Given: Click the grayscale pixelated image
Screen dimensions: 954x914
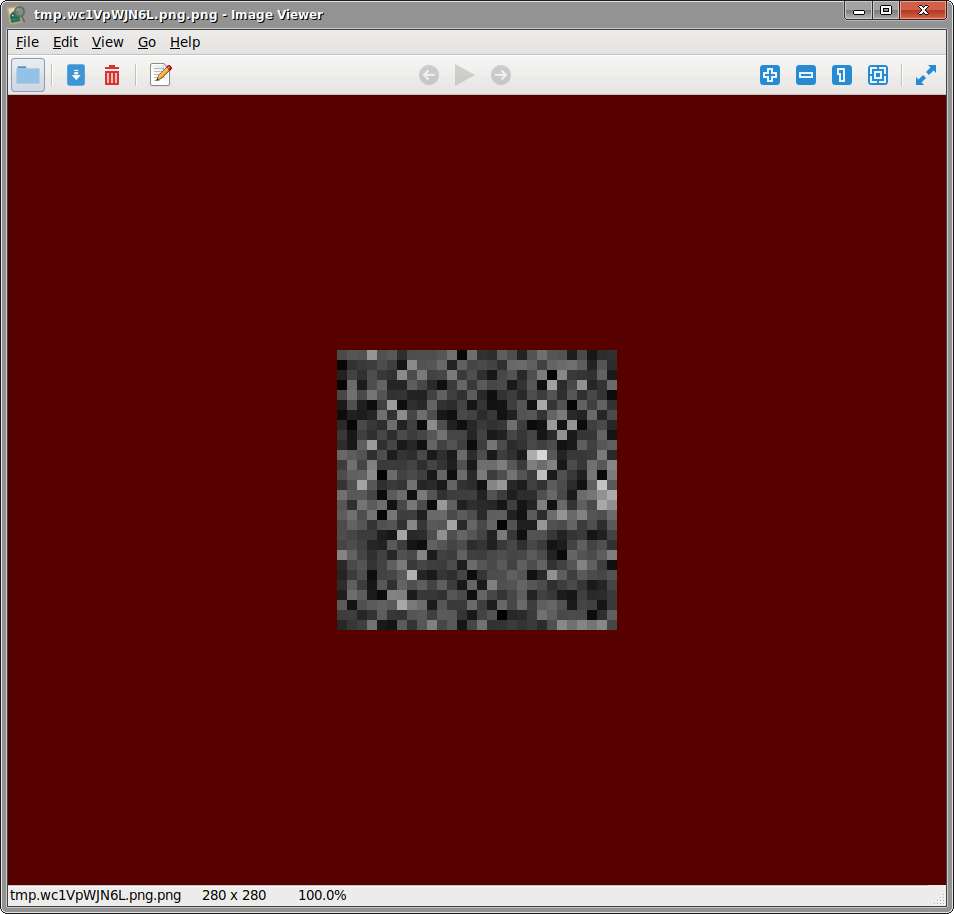Looking at the screenshot, I should [477, 490].
